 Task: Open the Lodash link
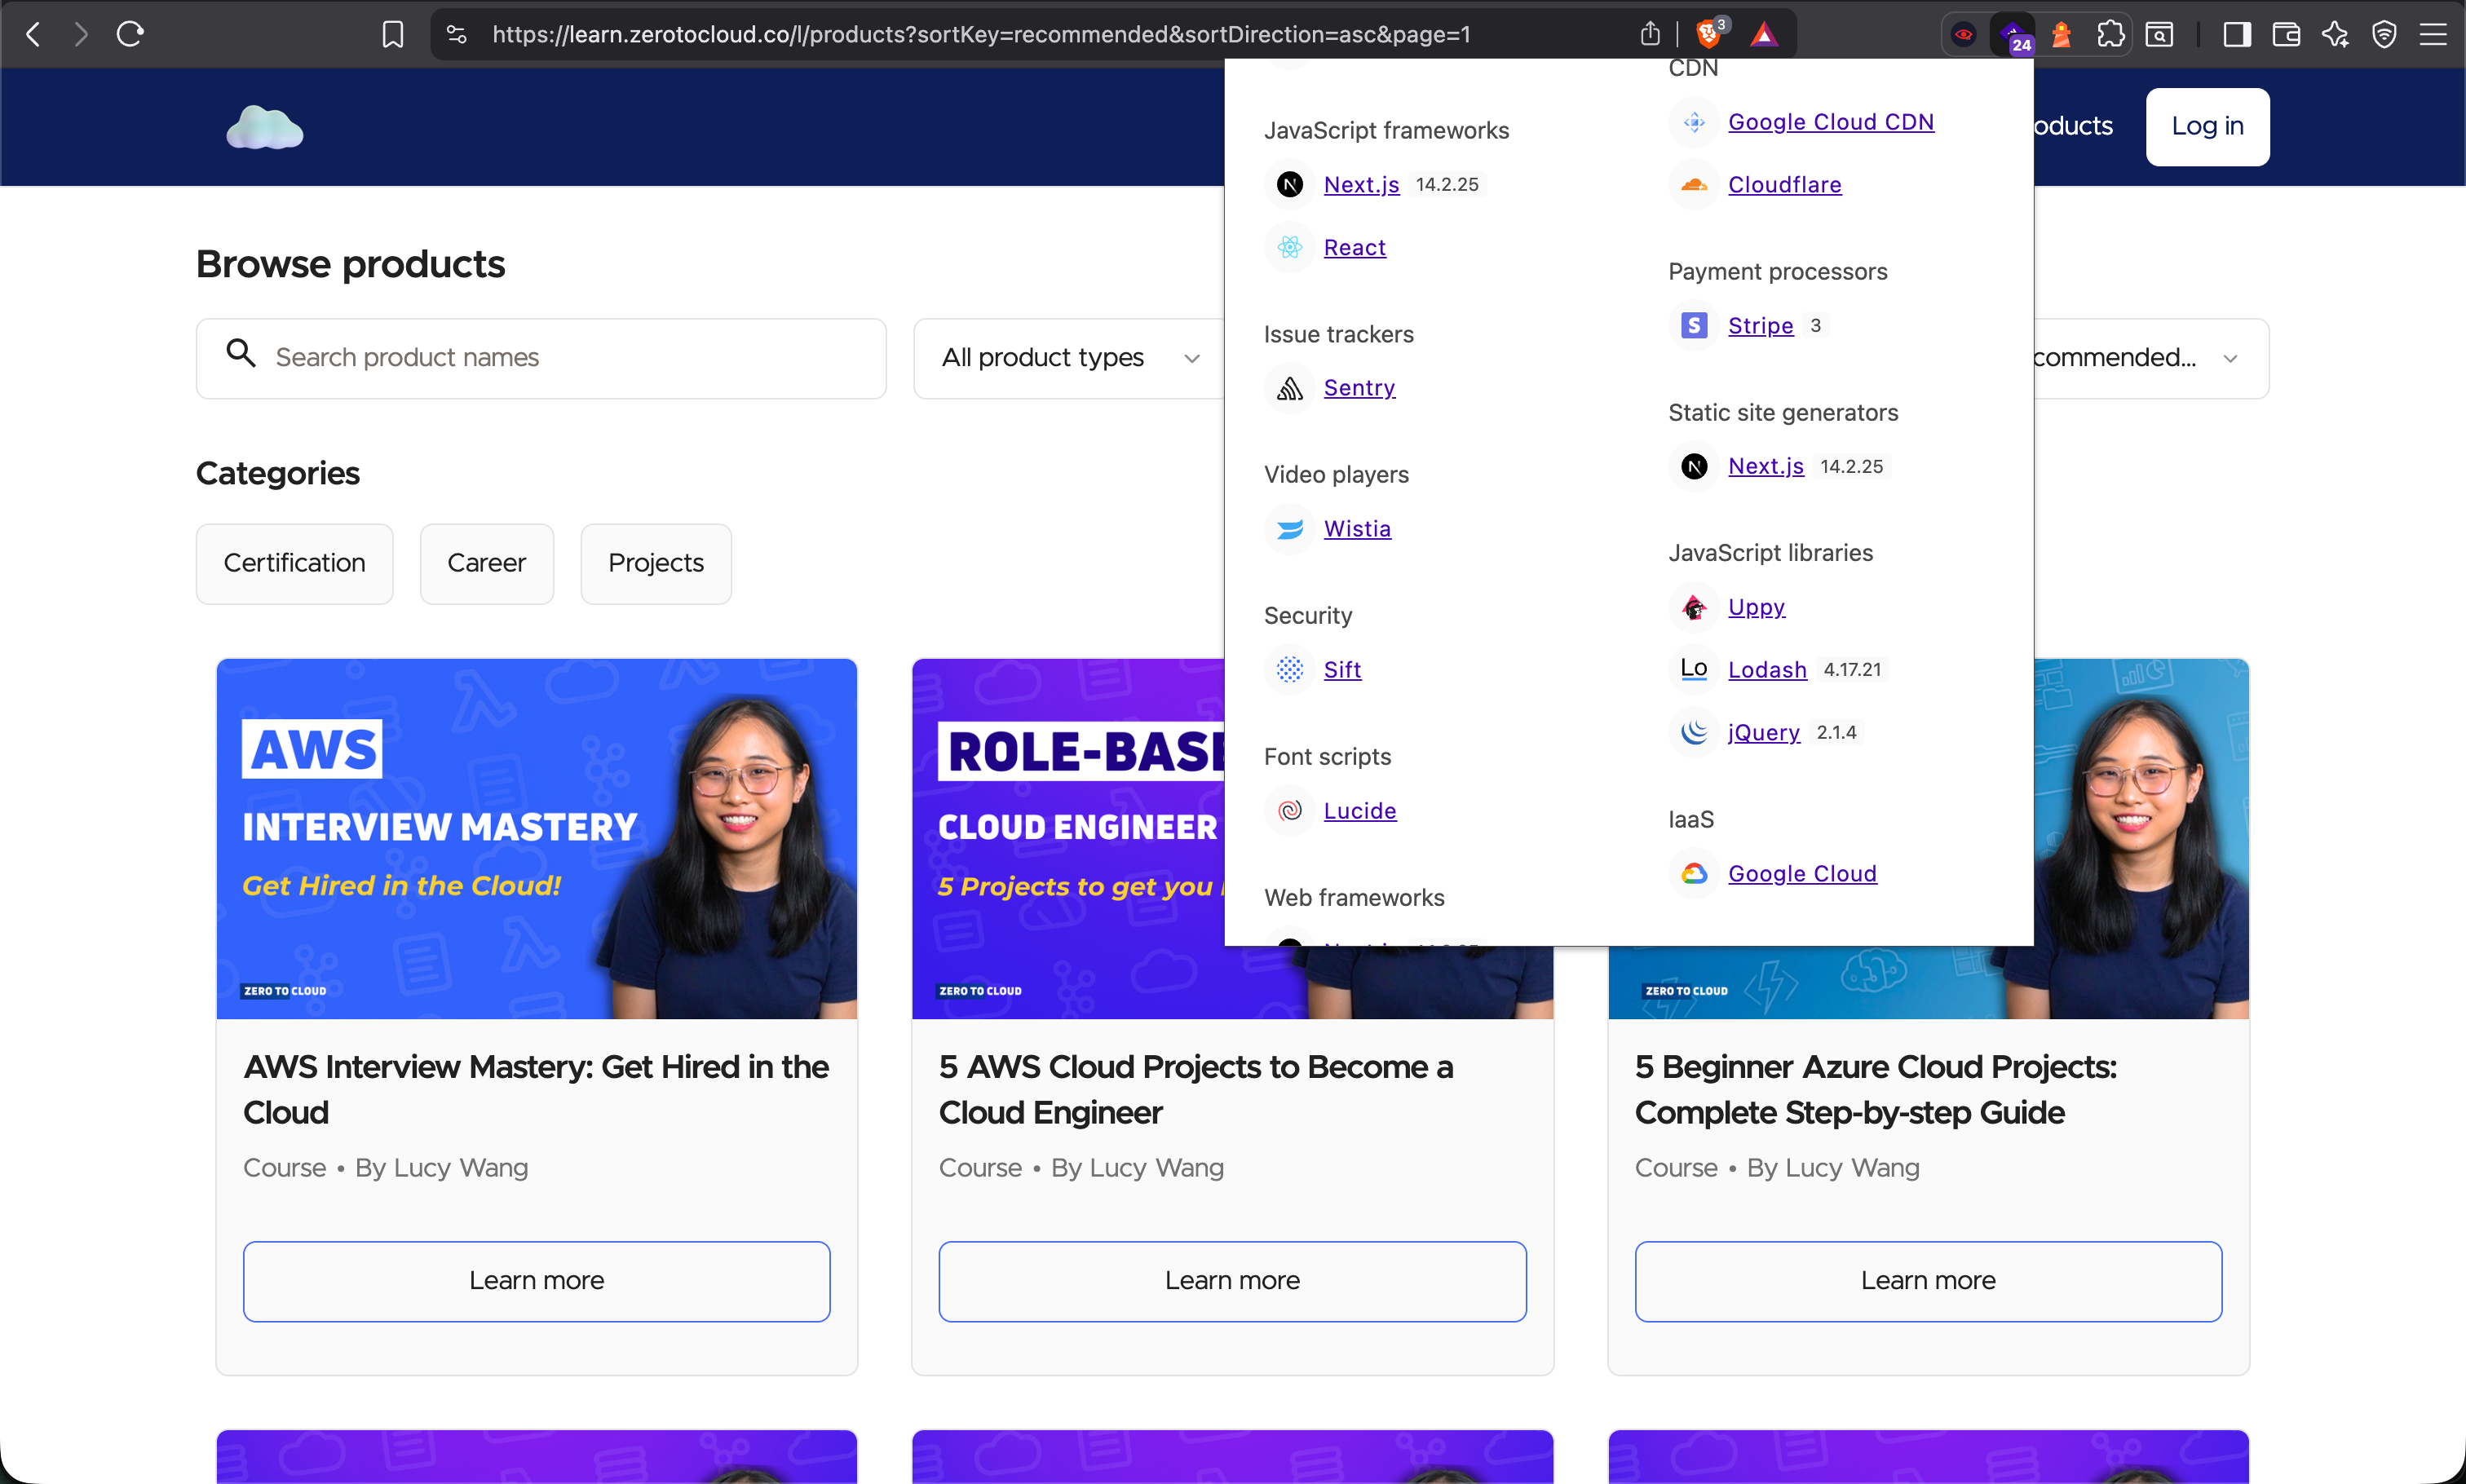1767,669
